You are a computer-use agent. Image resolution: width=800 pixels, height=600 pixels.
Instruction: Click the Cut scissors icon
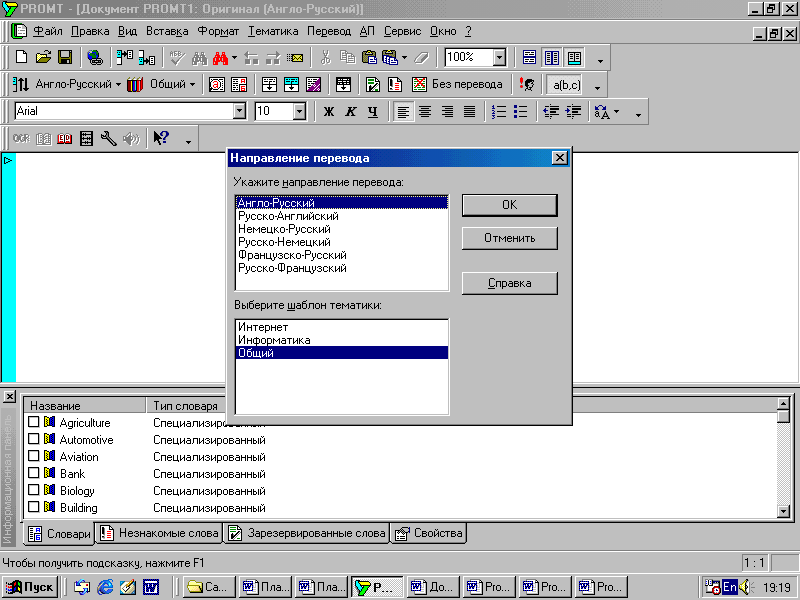click(325, 57)
